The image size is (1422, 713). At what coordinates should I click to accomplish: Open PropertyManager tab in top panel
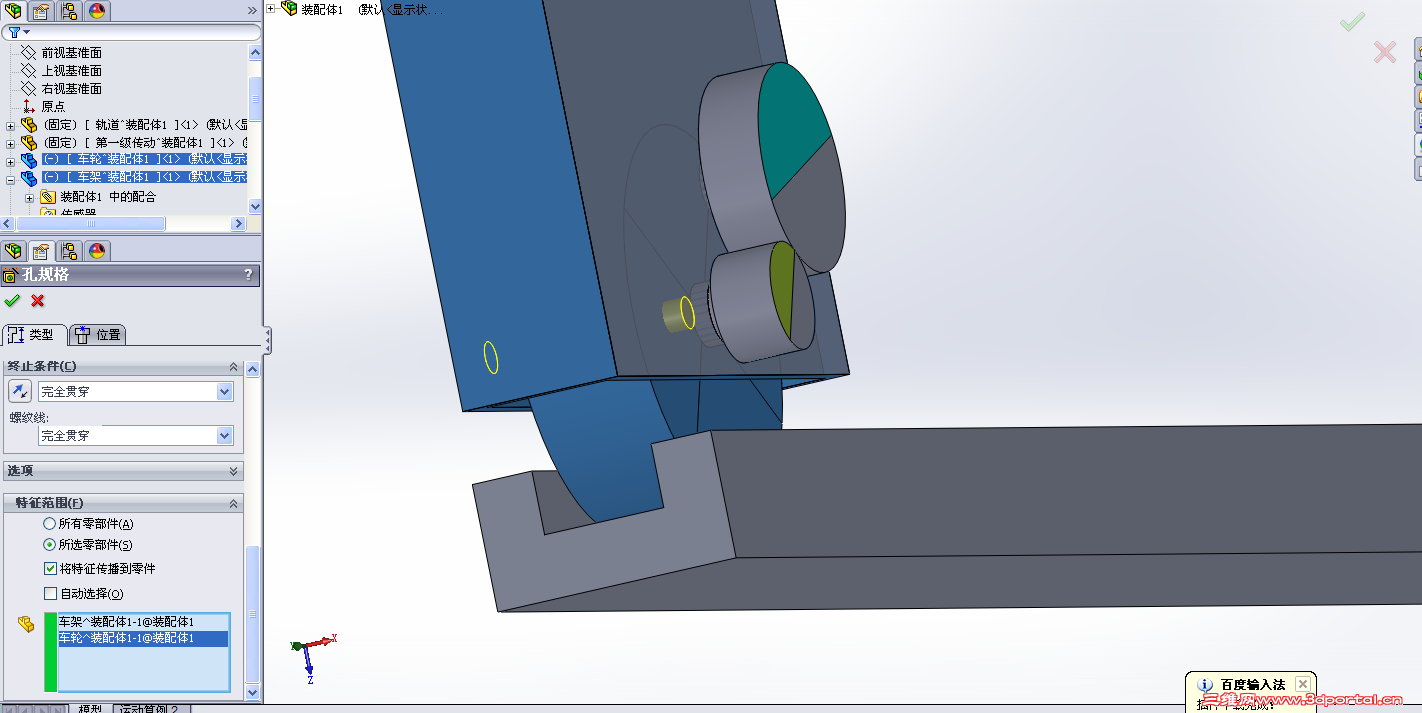(41, 11)
